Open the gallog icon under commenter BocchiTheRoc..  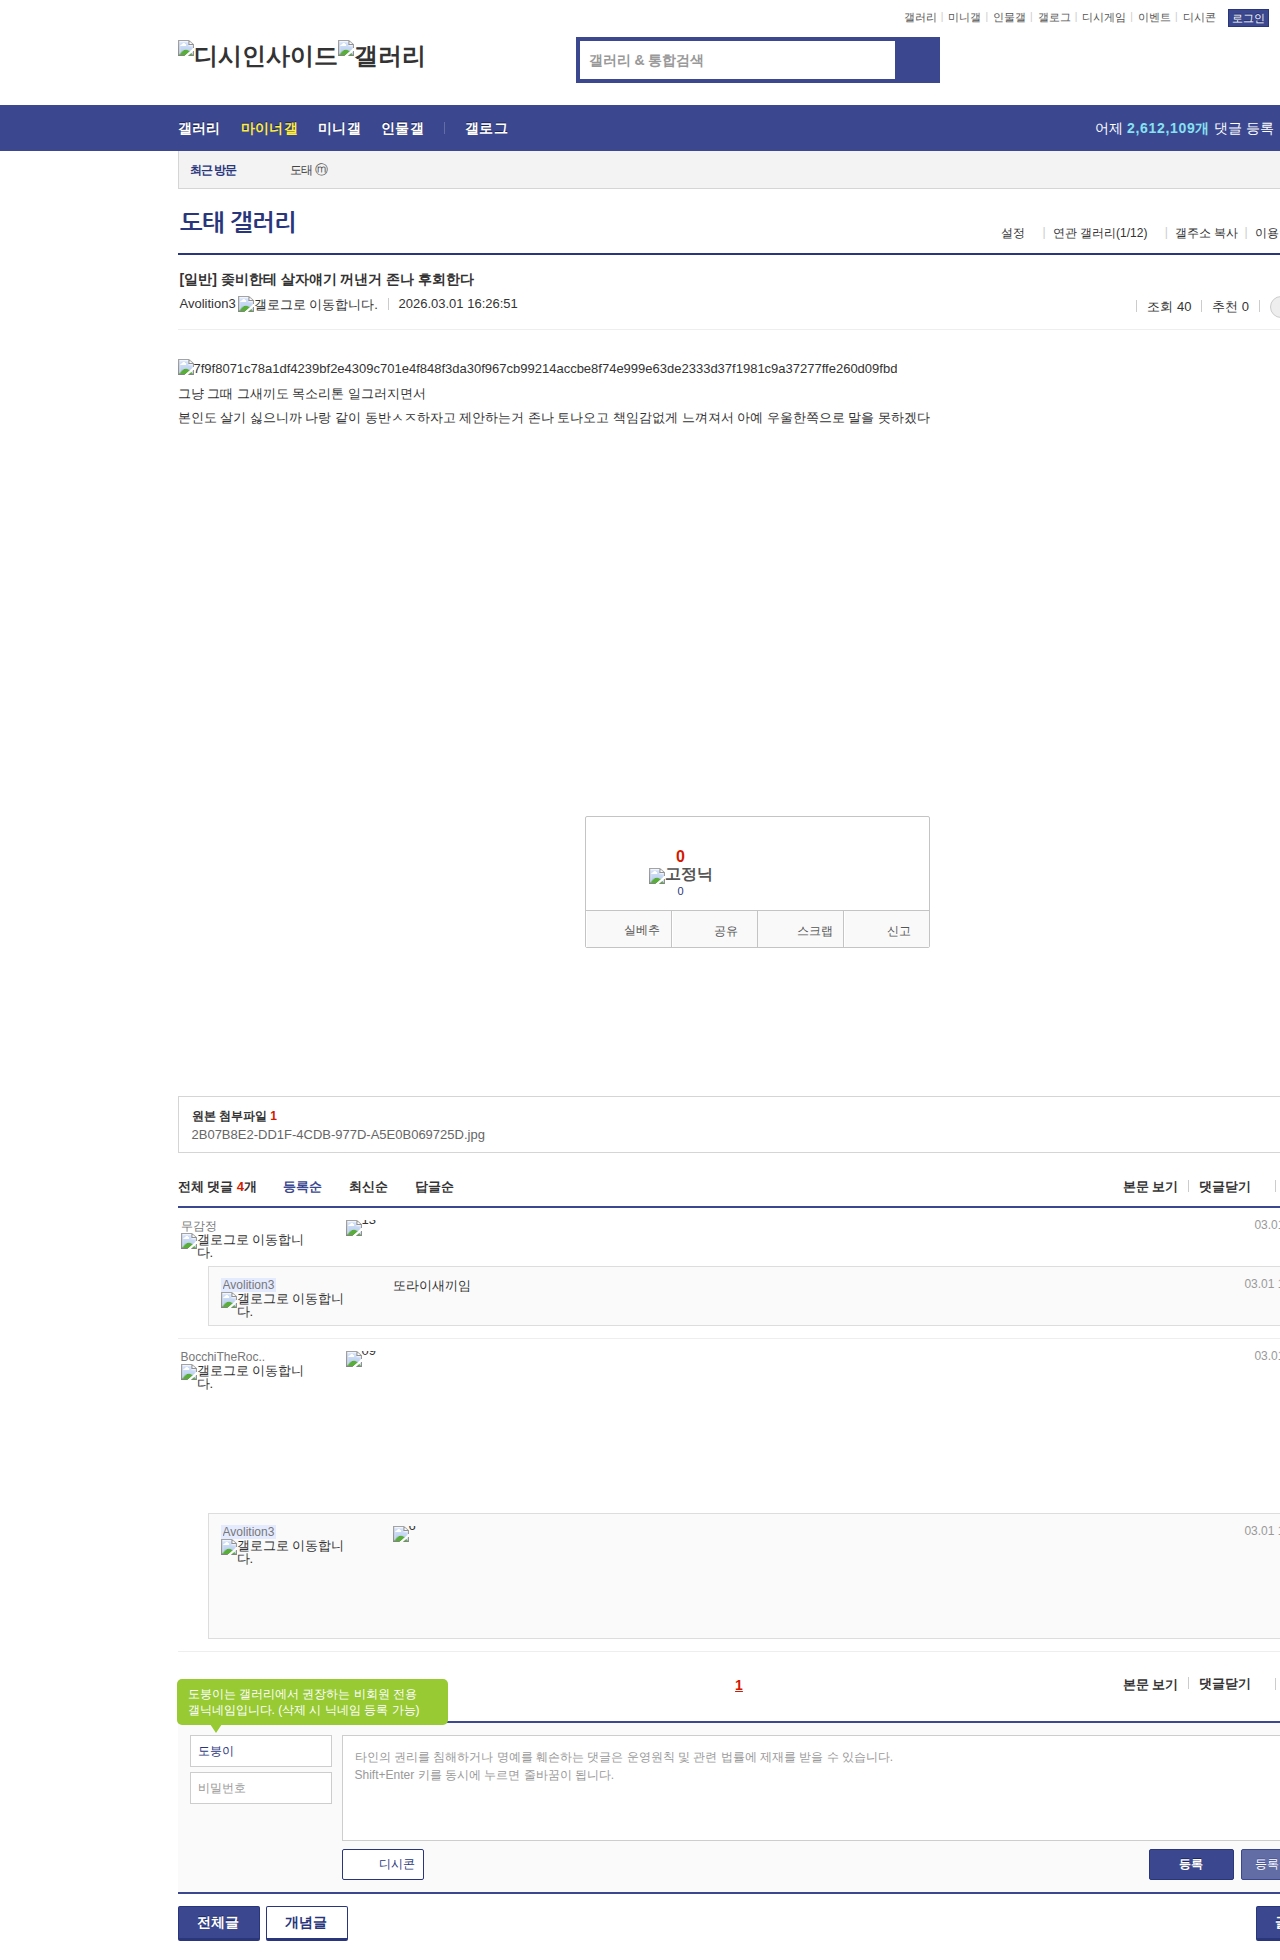[x=242, y=1376]
